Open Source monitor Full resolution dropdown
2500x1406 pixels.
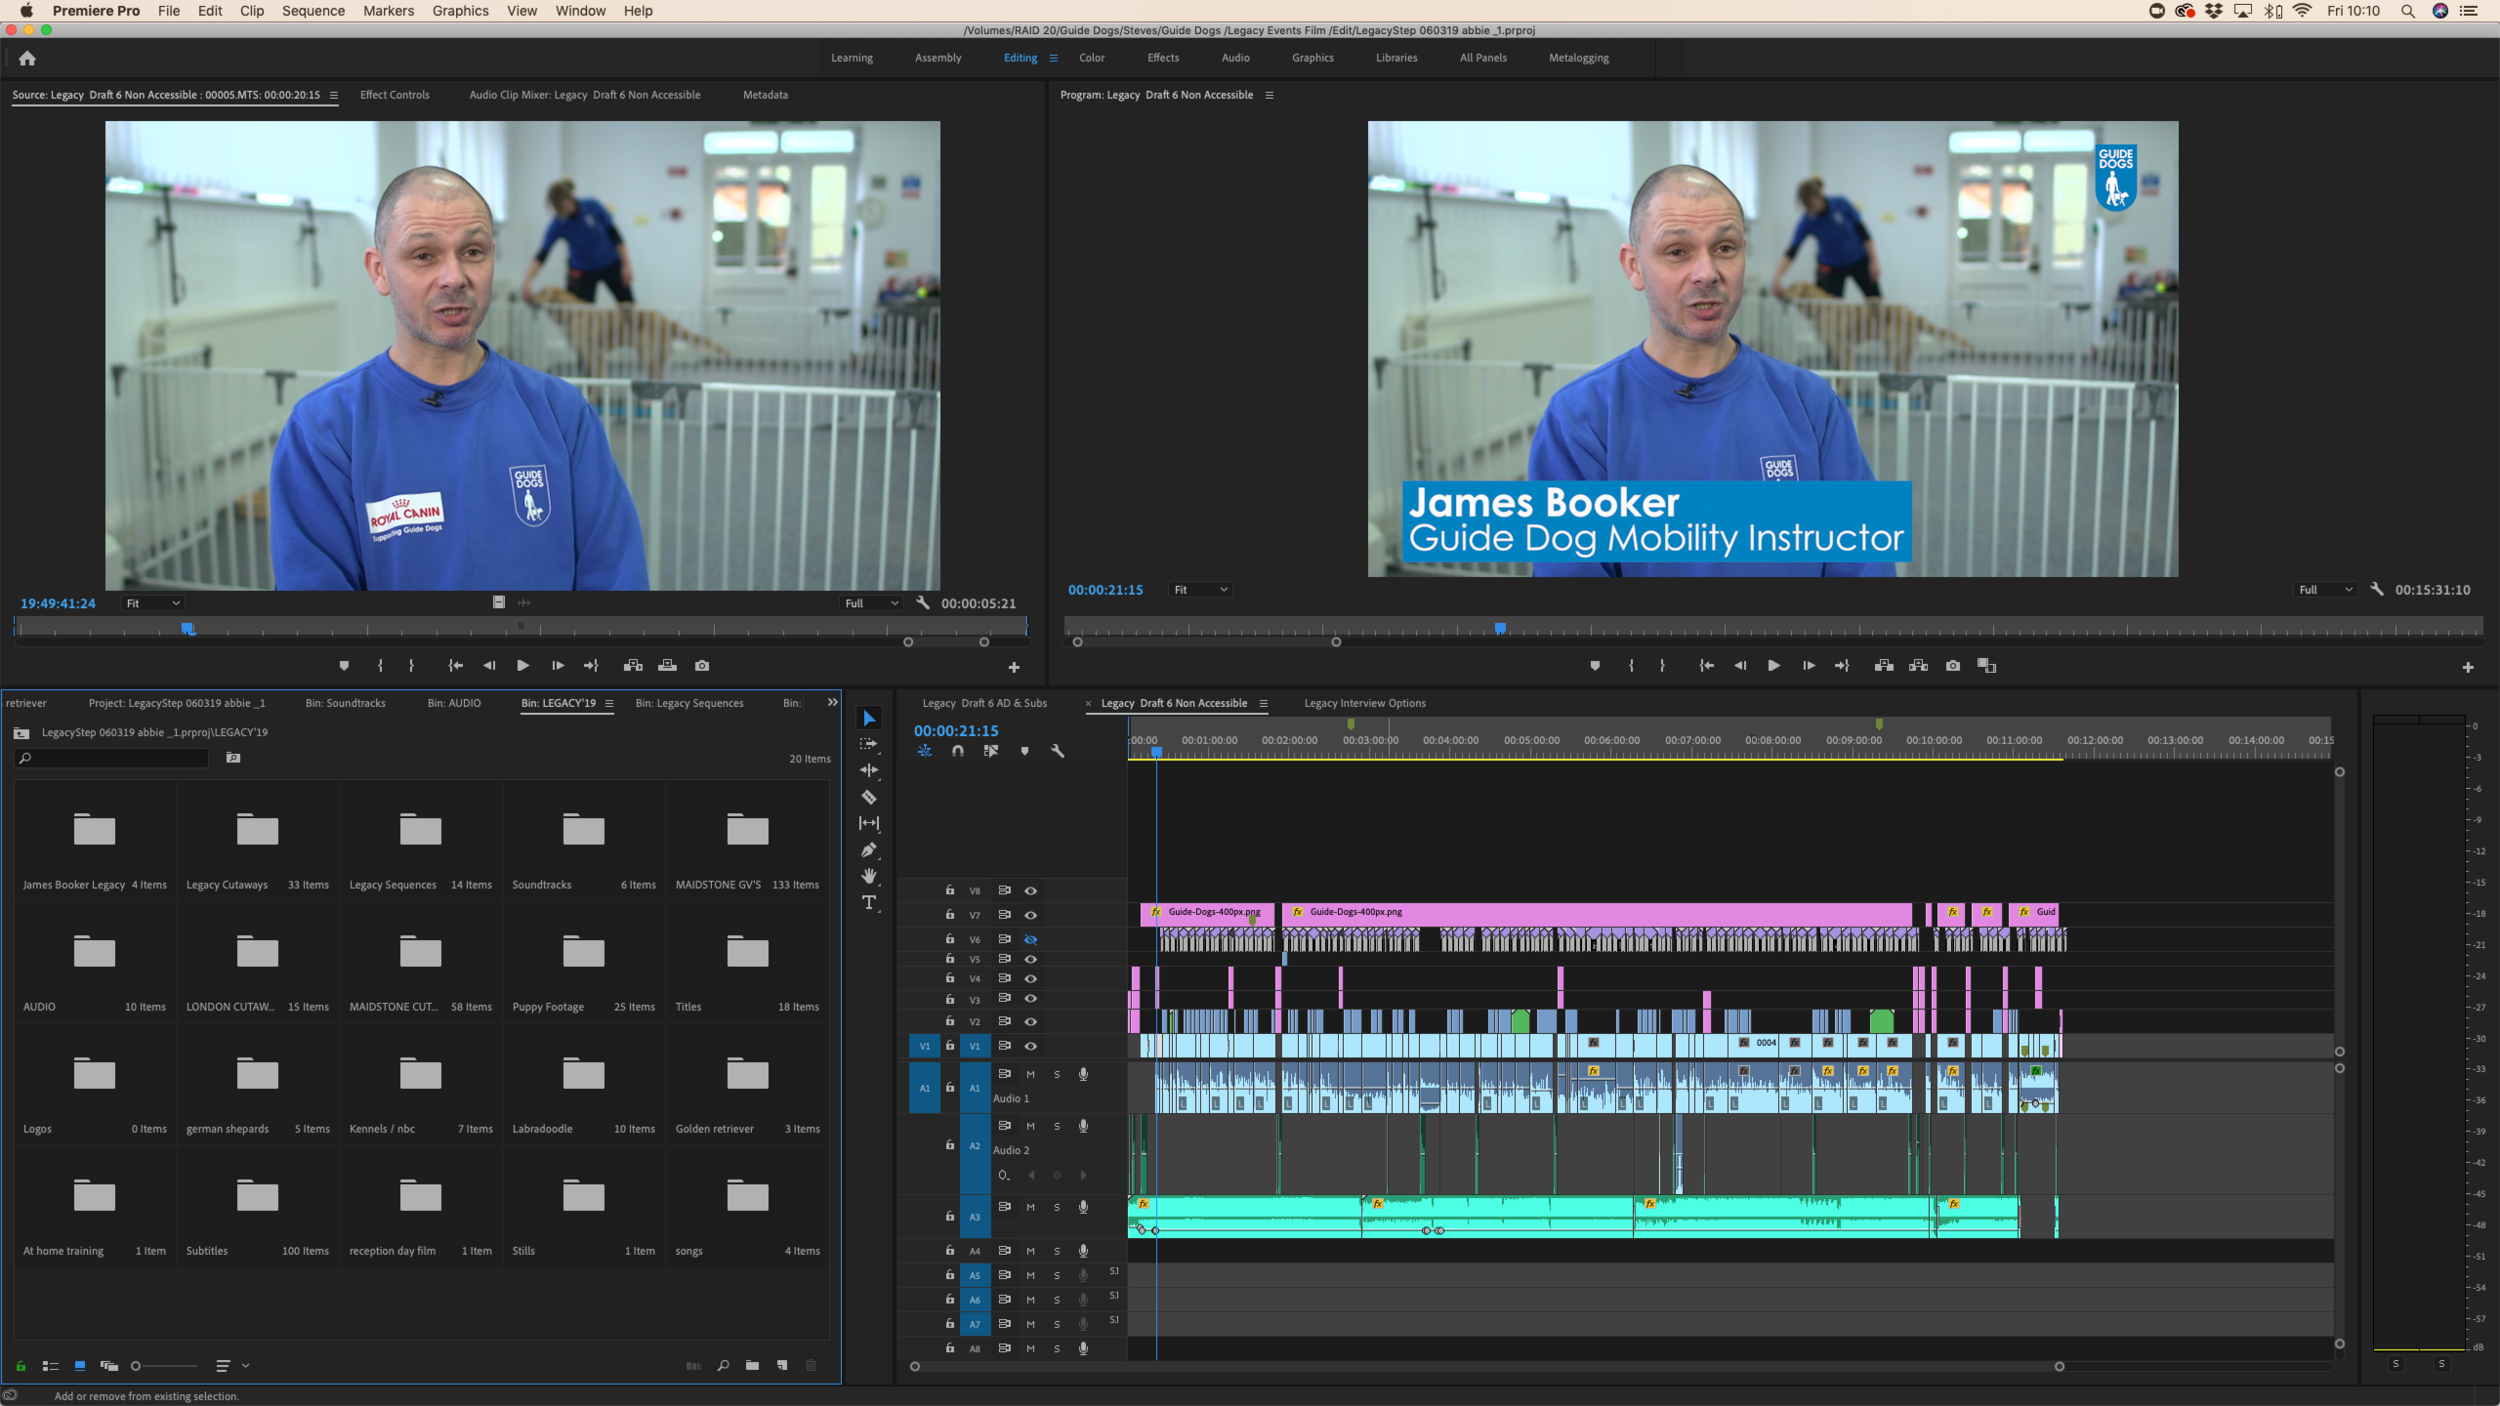click(871, 603)
